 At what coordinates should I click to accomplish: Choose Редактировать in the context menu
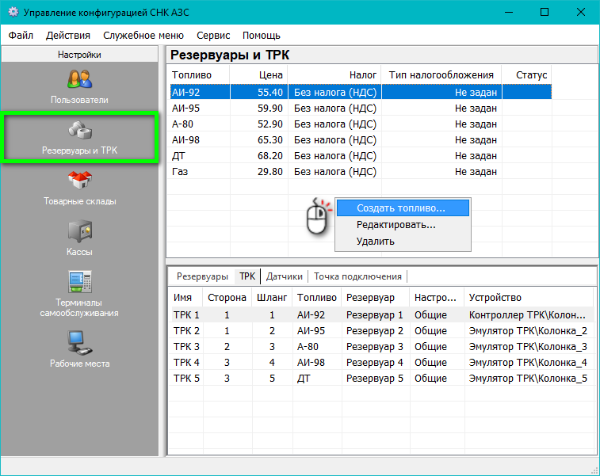pos(396,225)
